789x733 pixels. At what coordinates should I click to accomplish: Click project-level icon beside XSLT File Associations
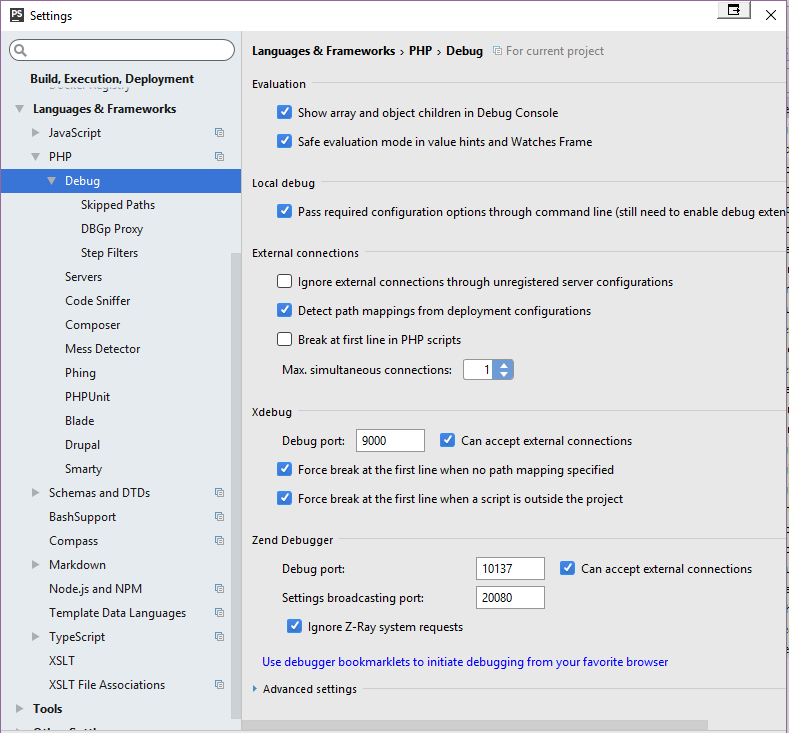pyautogui.click(x=219, y=685)
